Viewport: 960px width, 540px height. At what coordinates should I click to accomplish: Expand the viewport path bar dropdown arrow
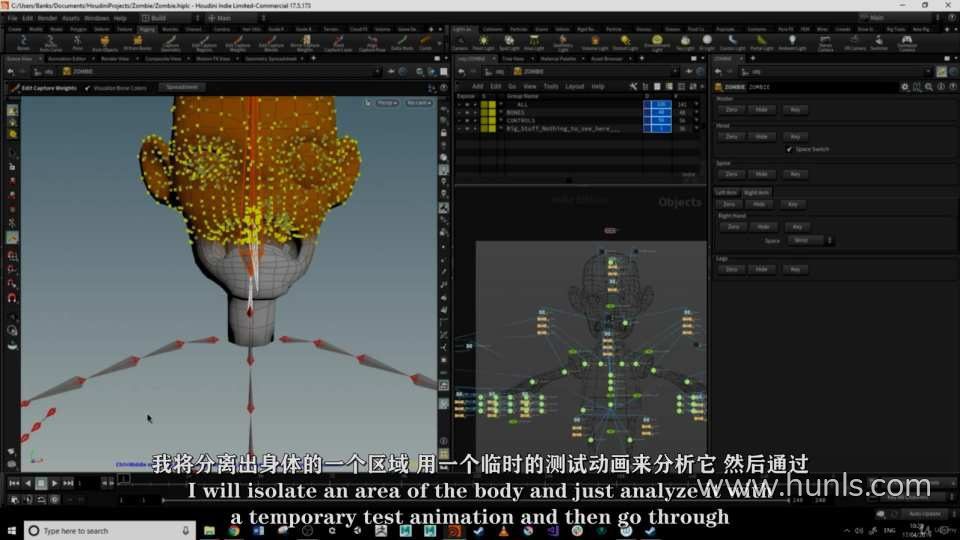[x=377, y=72]
